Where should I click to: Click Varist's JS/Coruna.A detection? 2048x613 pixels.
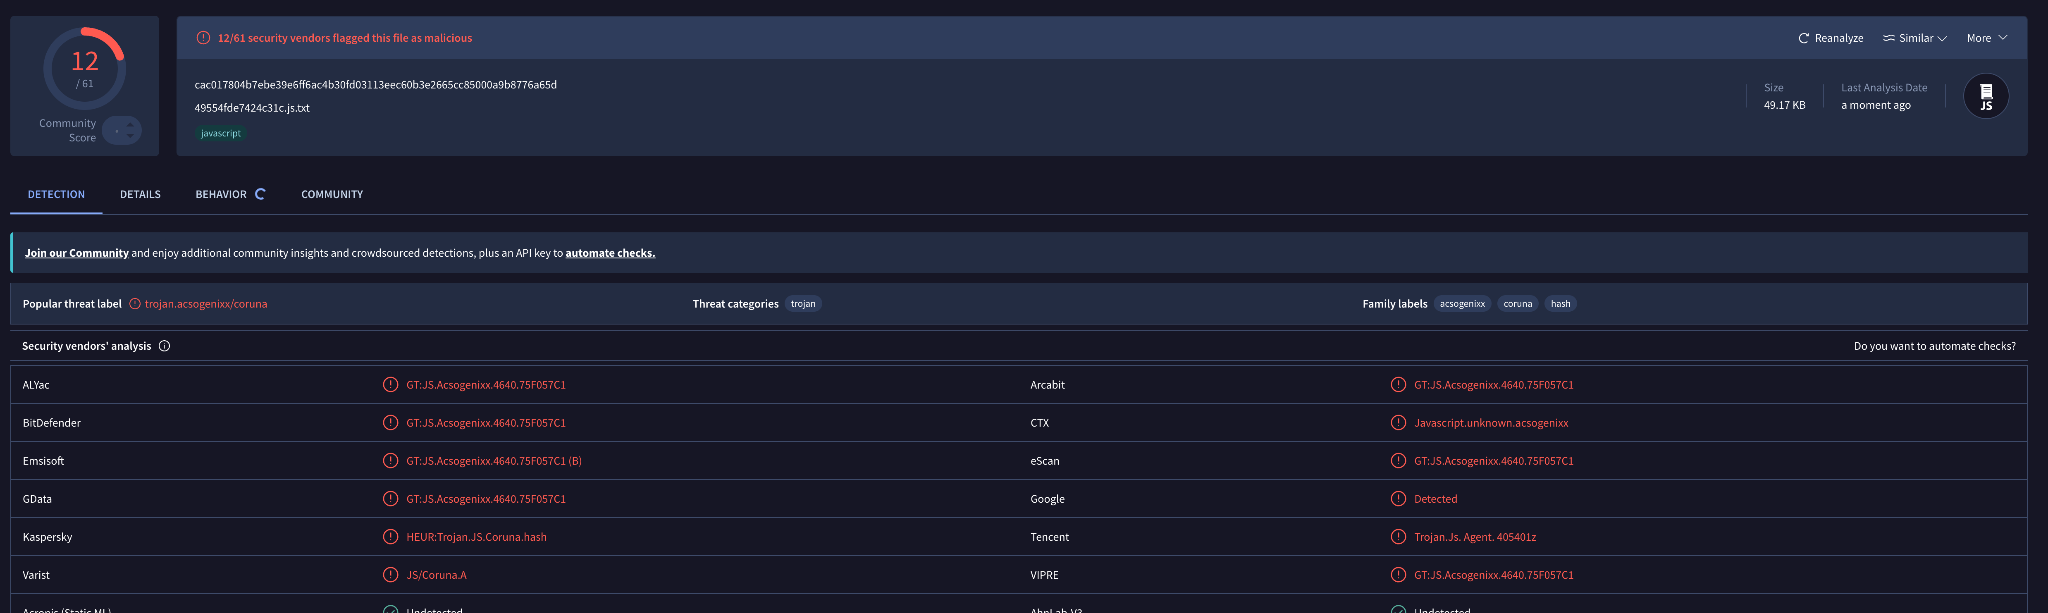tap(436, 575)
